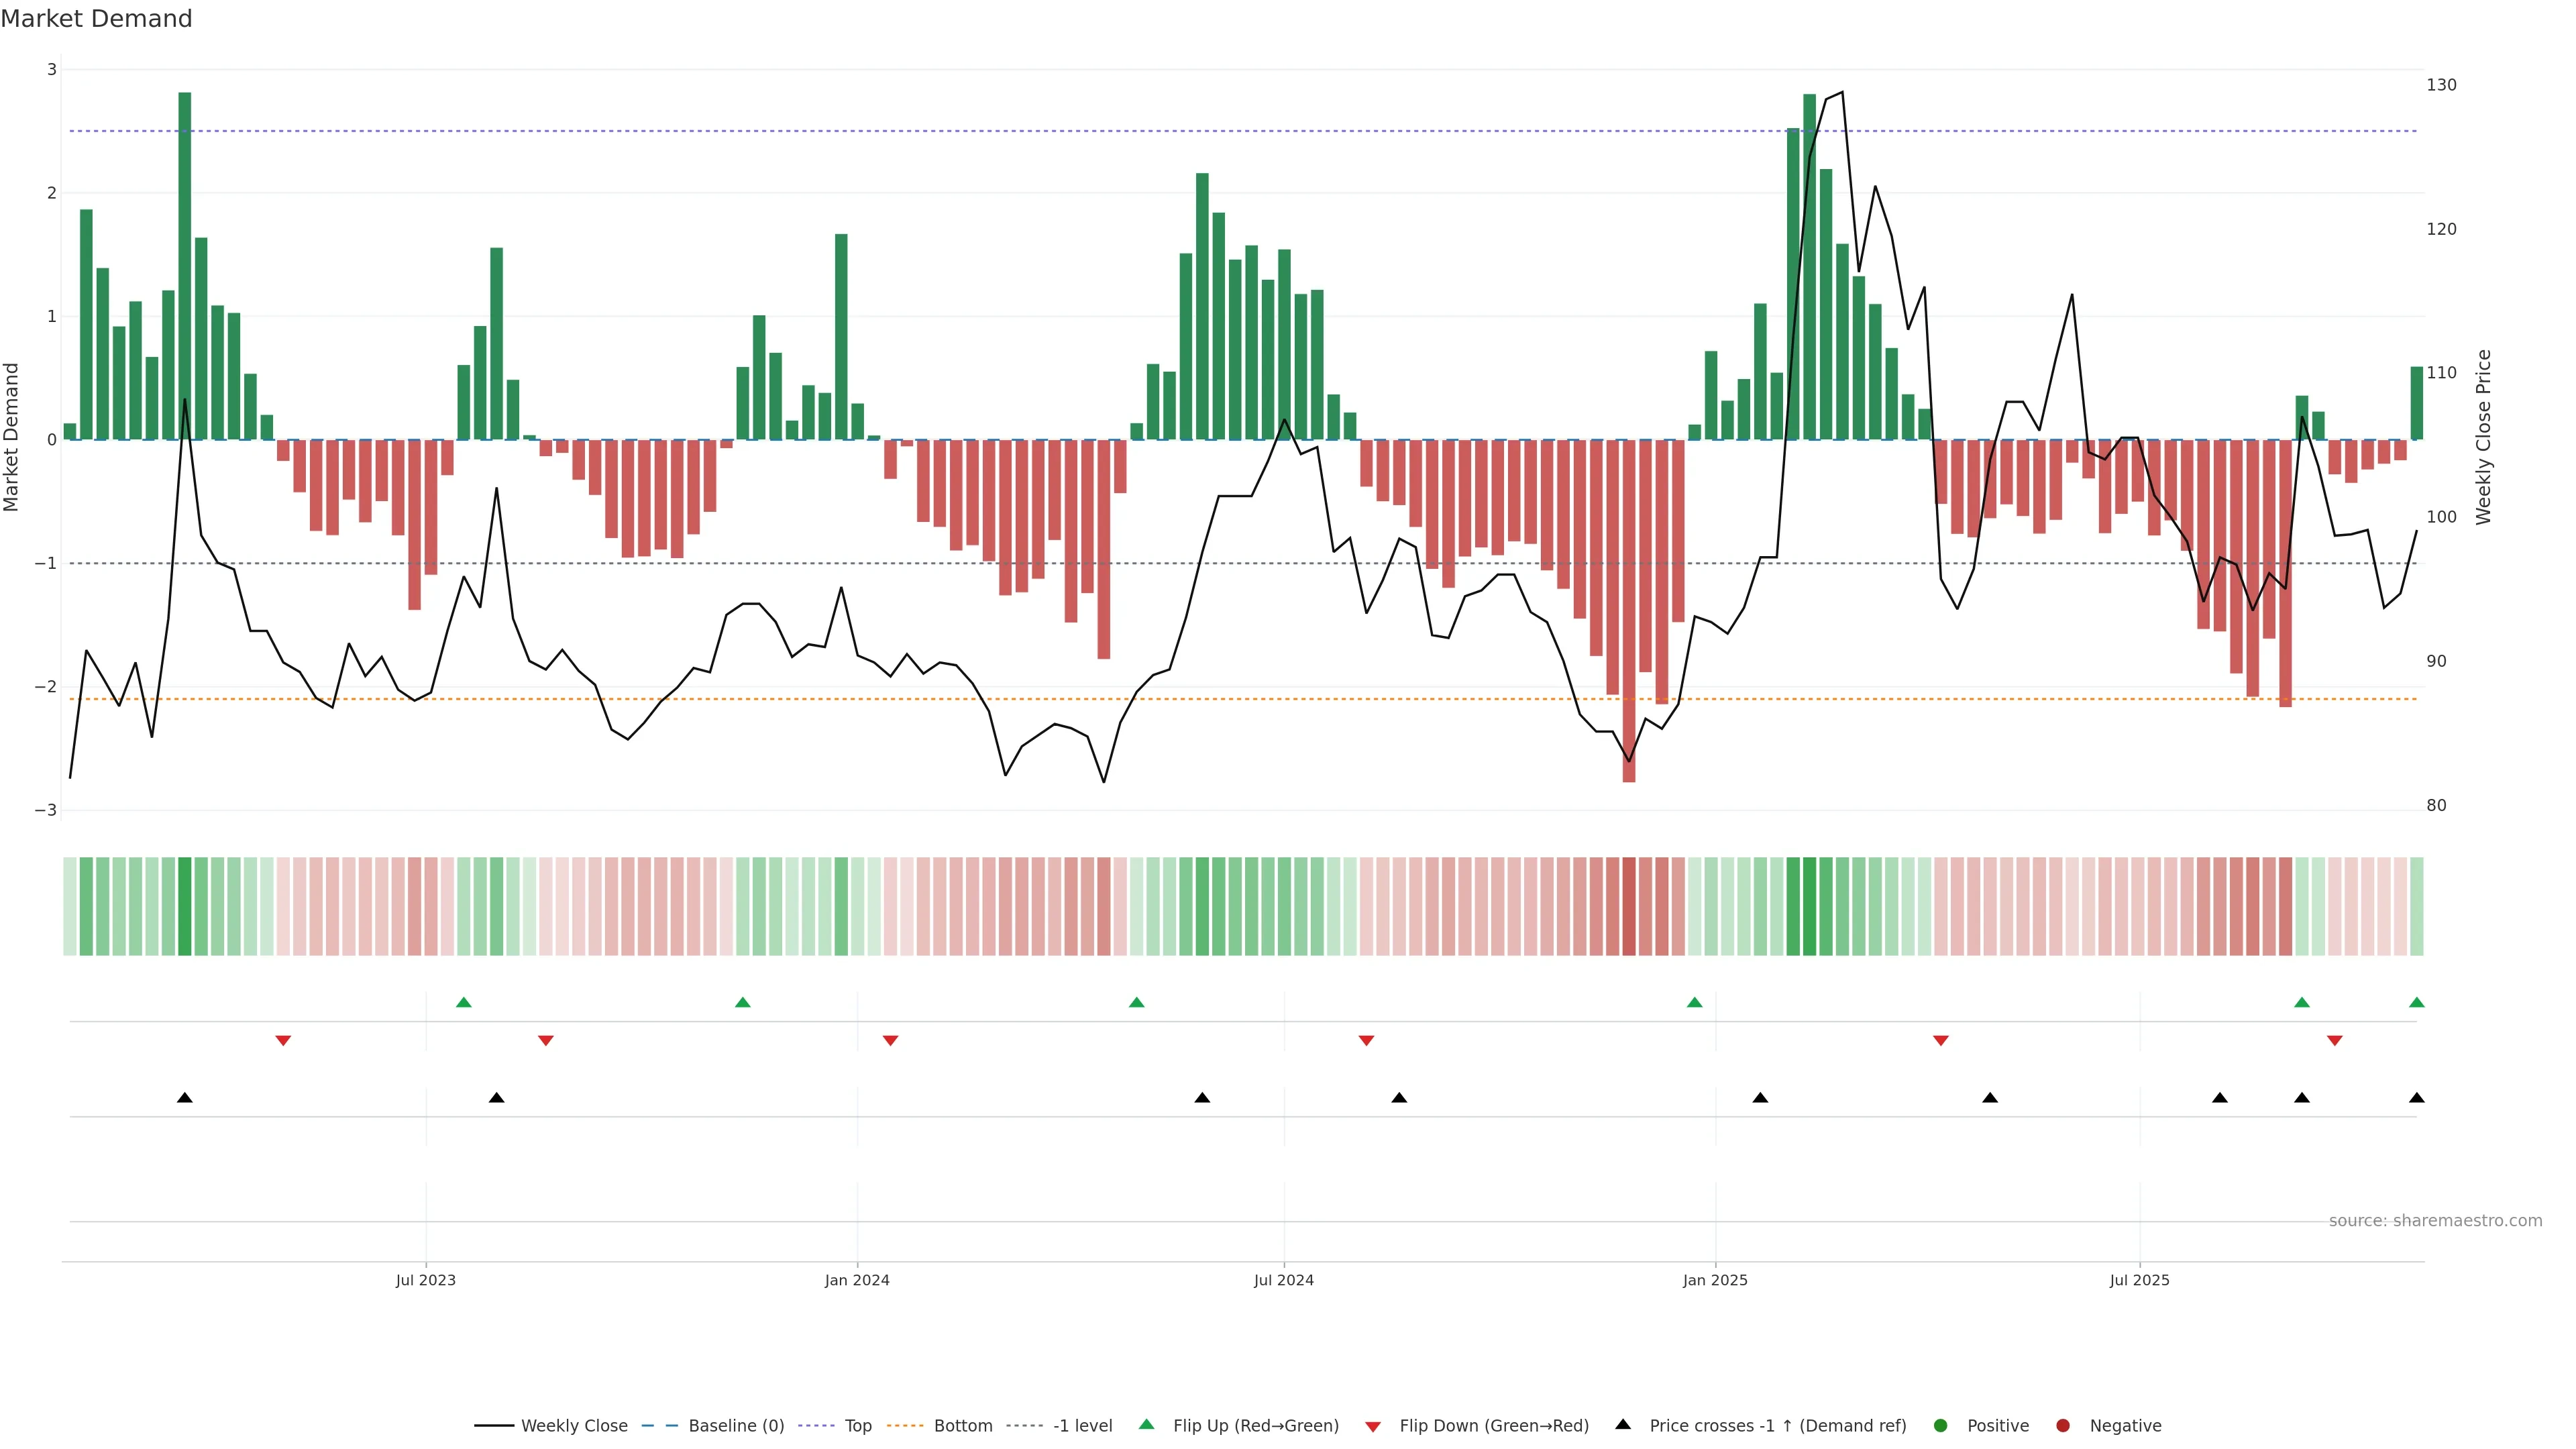This screenshot has height=1449, width=2576.
Task: Click the Jan 2024 x-axis label
Action: [857, 1281]
